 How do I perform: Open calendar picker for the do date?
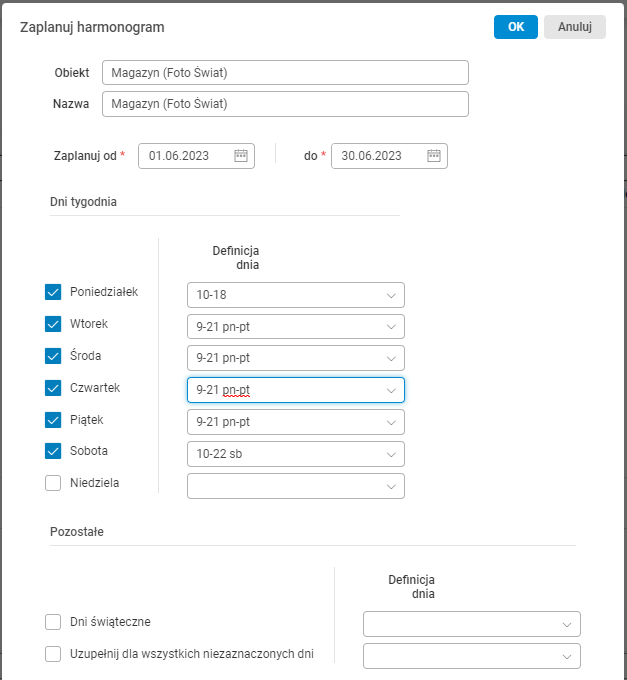click(x=434, y=156)
